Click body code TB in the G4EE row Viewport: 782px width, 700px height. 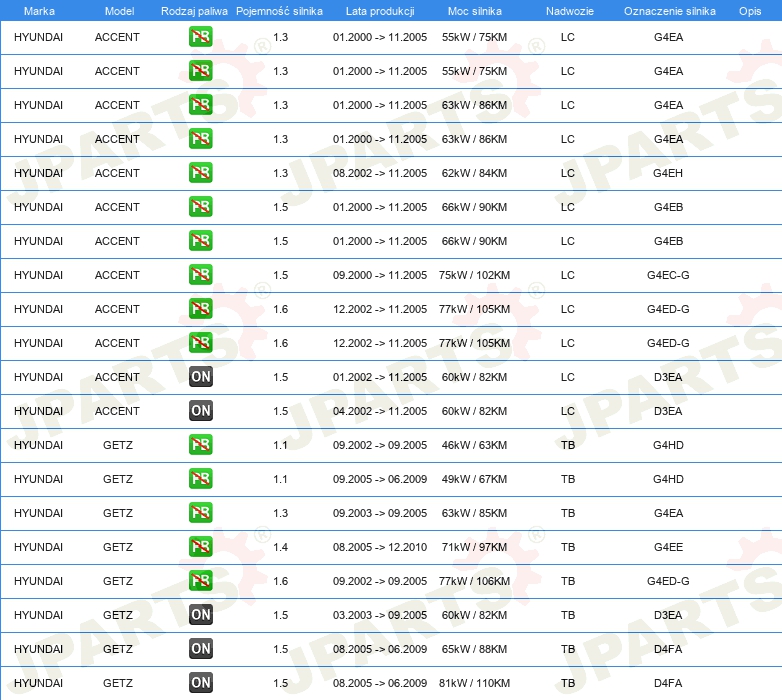(x=568, y=547)
